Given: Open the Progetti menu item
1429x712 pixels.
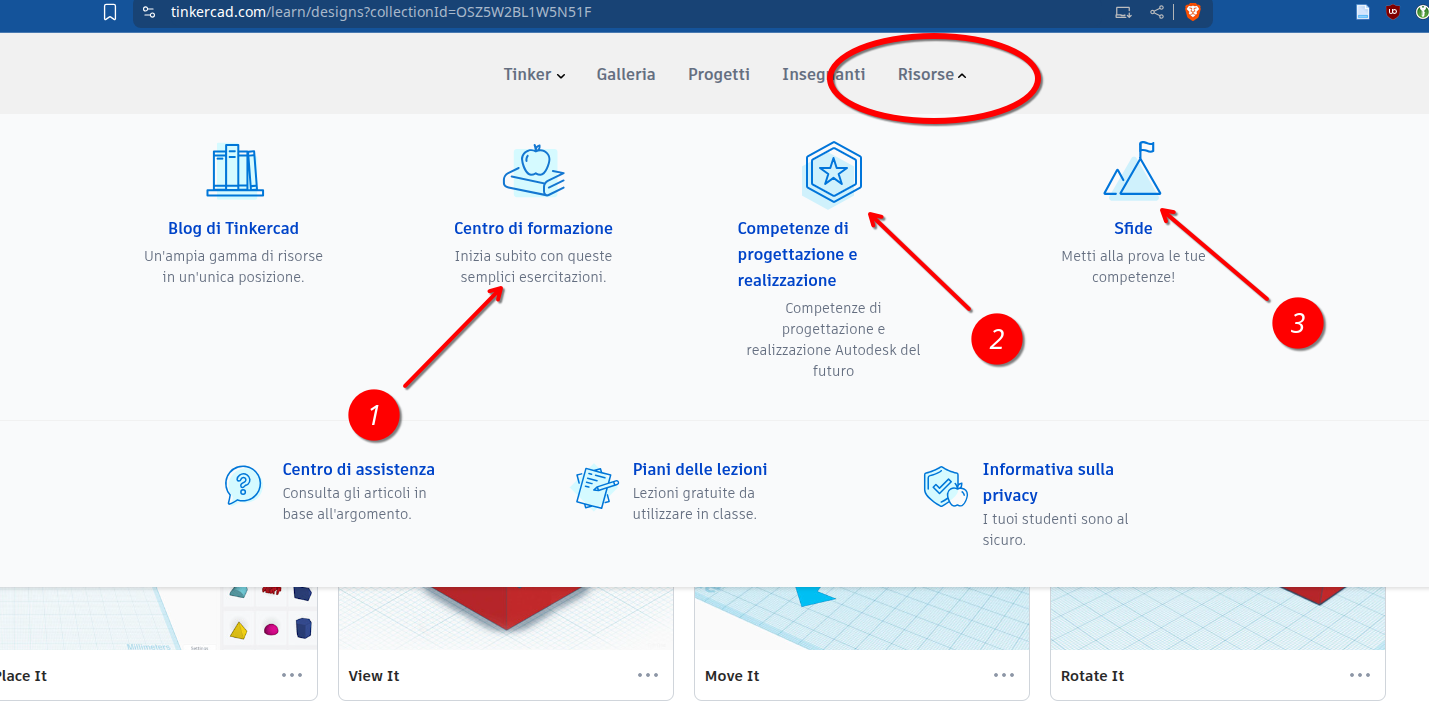Looking at the screenshot, I should (x=719, y=74).
